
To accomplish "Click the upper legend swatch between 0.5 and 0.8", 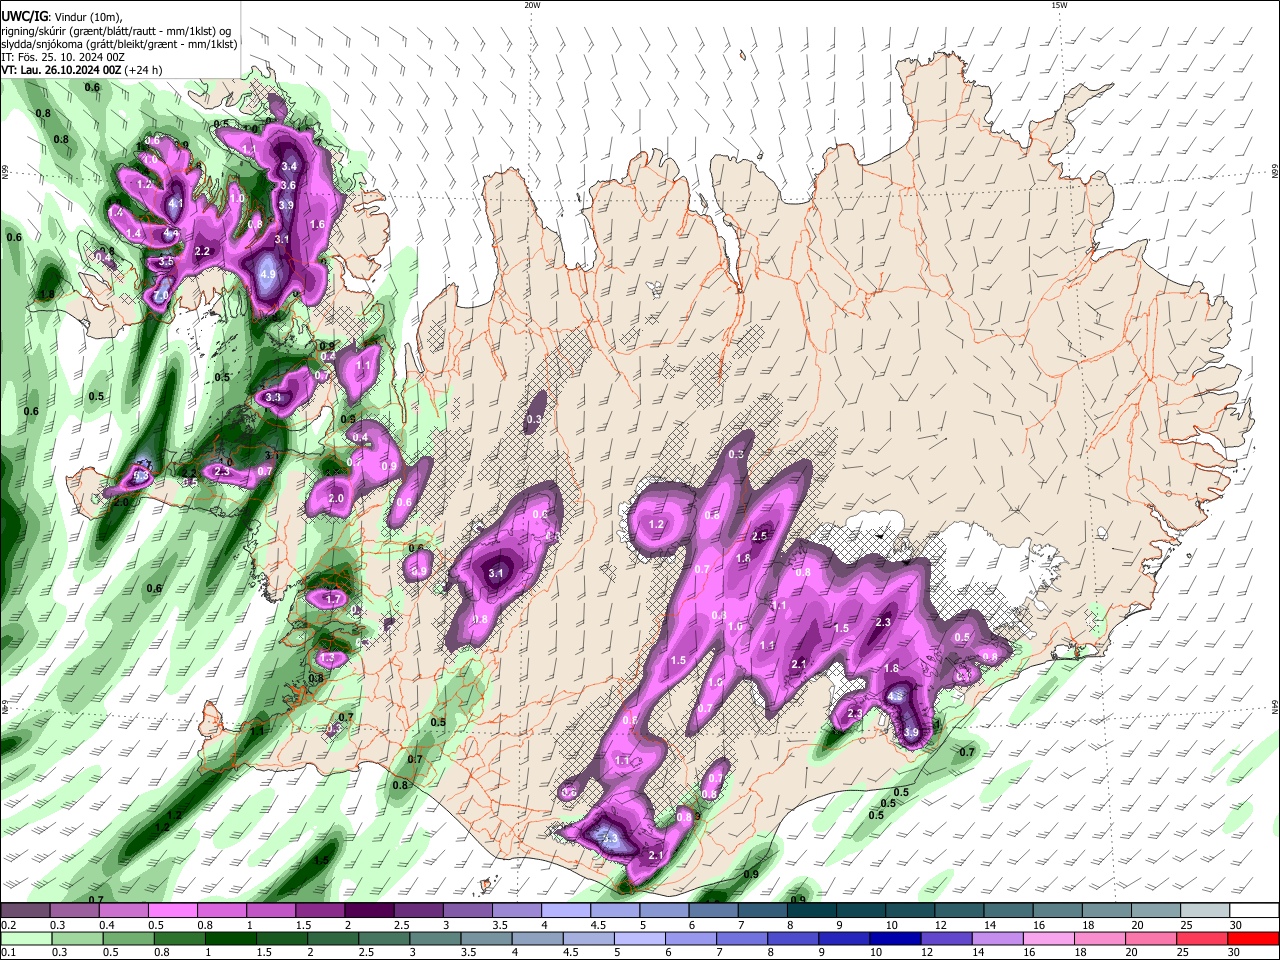I will coord(172,910).
